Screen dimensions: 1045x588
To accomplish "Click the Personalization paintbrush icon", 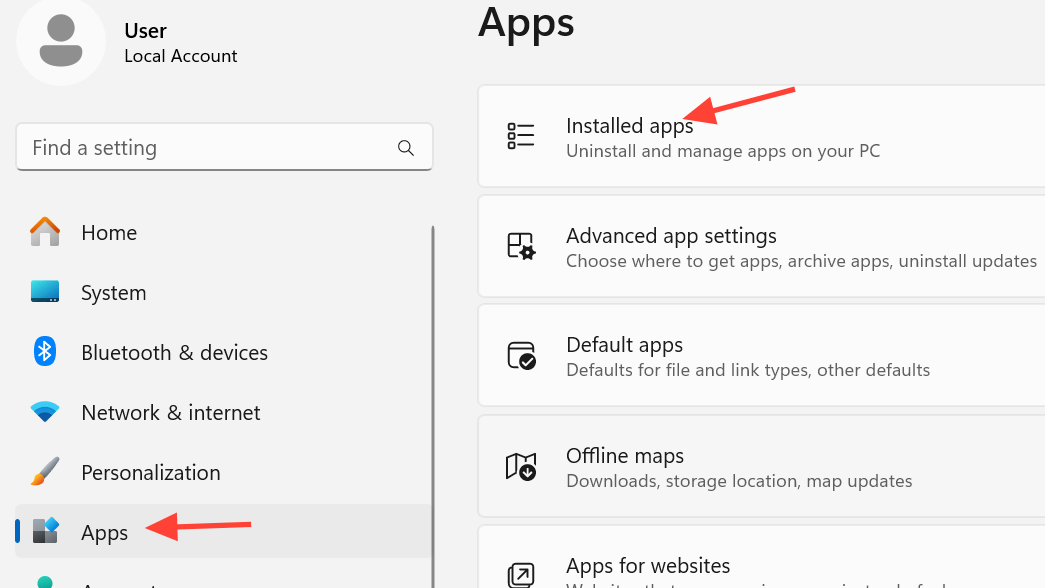I will [45, 472].
